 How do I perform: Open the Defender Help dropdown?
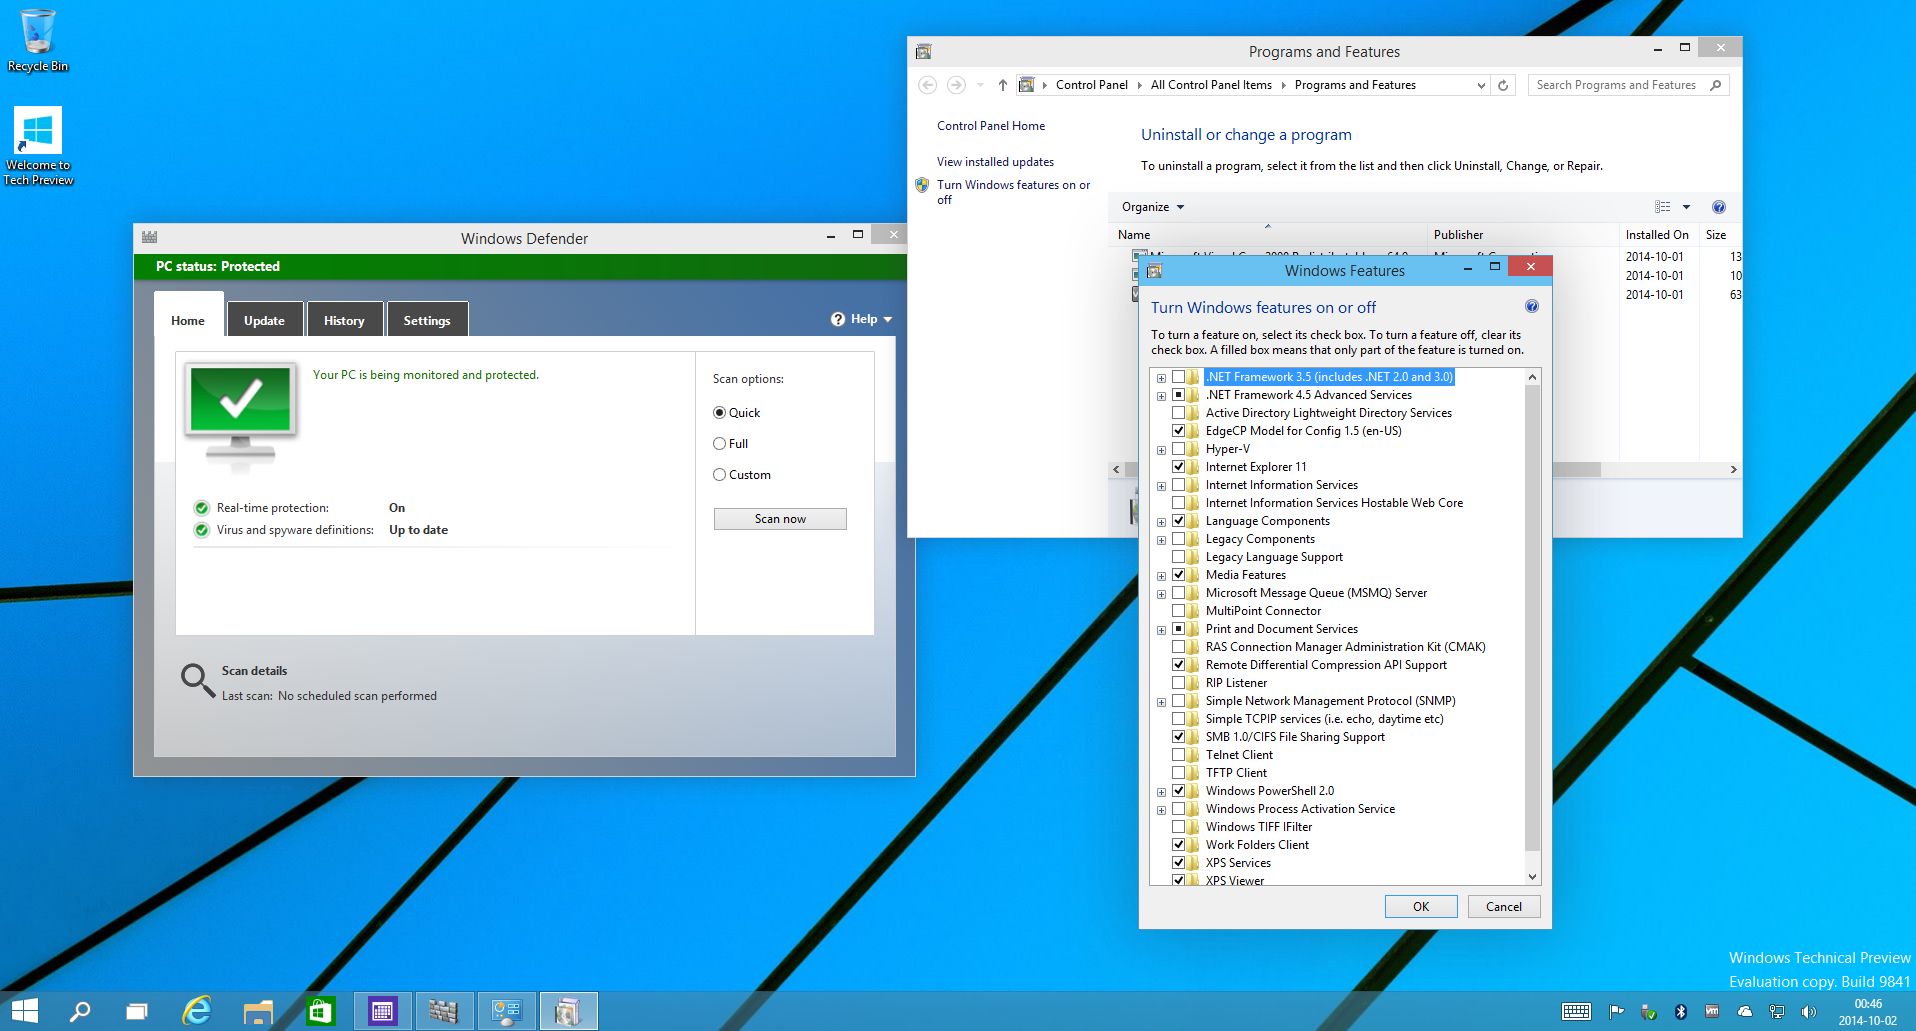pos(861,319)
